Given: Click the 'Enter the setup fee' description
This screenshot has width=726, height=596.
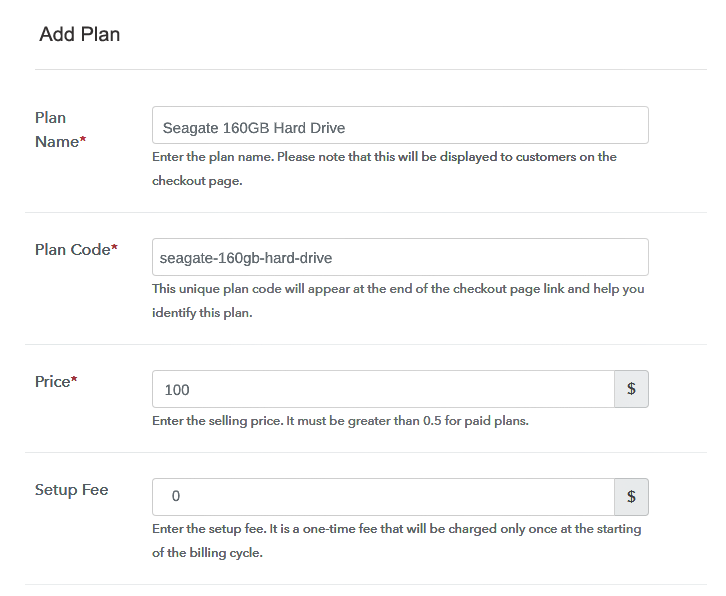Looking at the screenshot, I should tap(396, 528).
